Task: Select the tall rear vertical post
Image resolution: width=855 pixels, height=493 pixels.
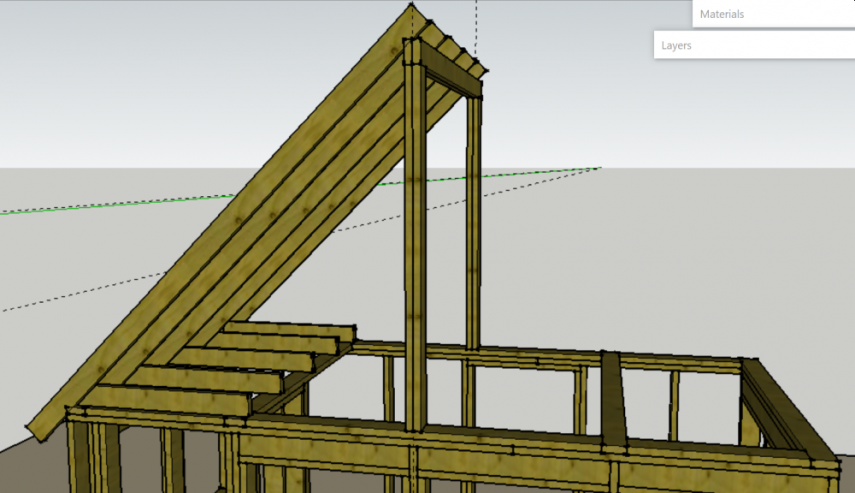Action: click(473, 230)
